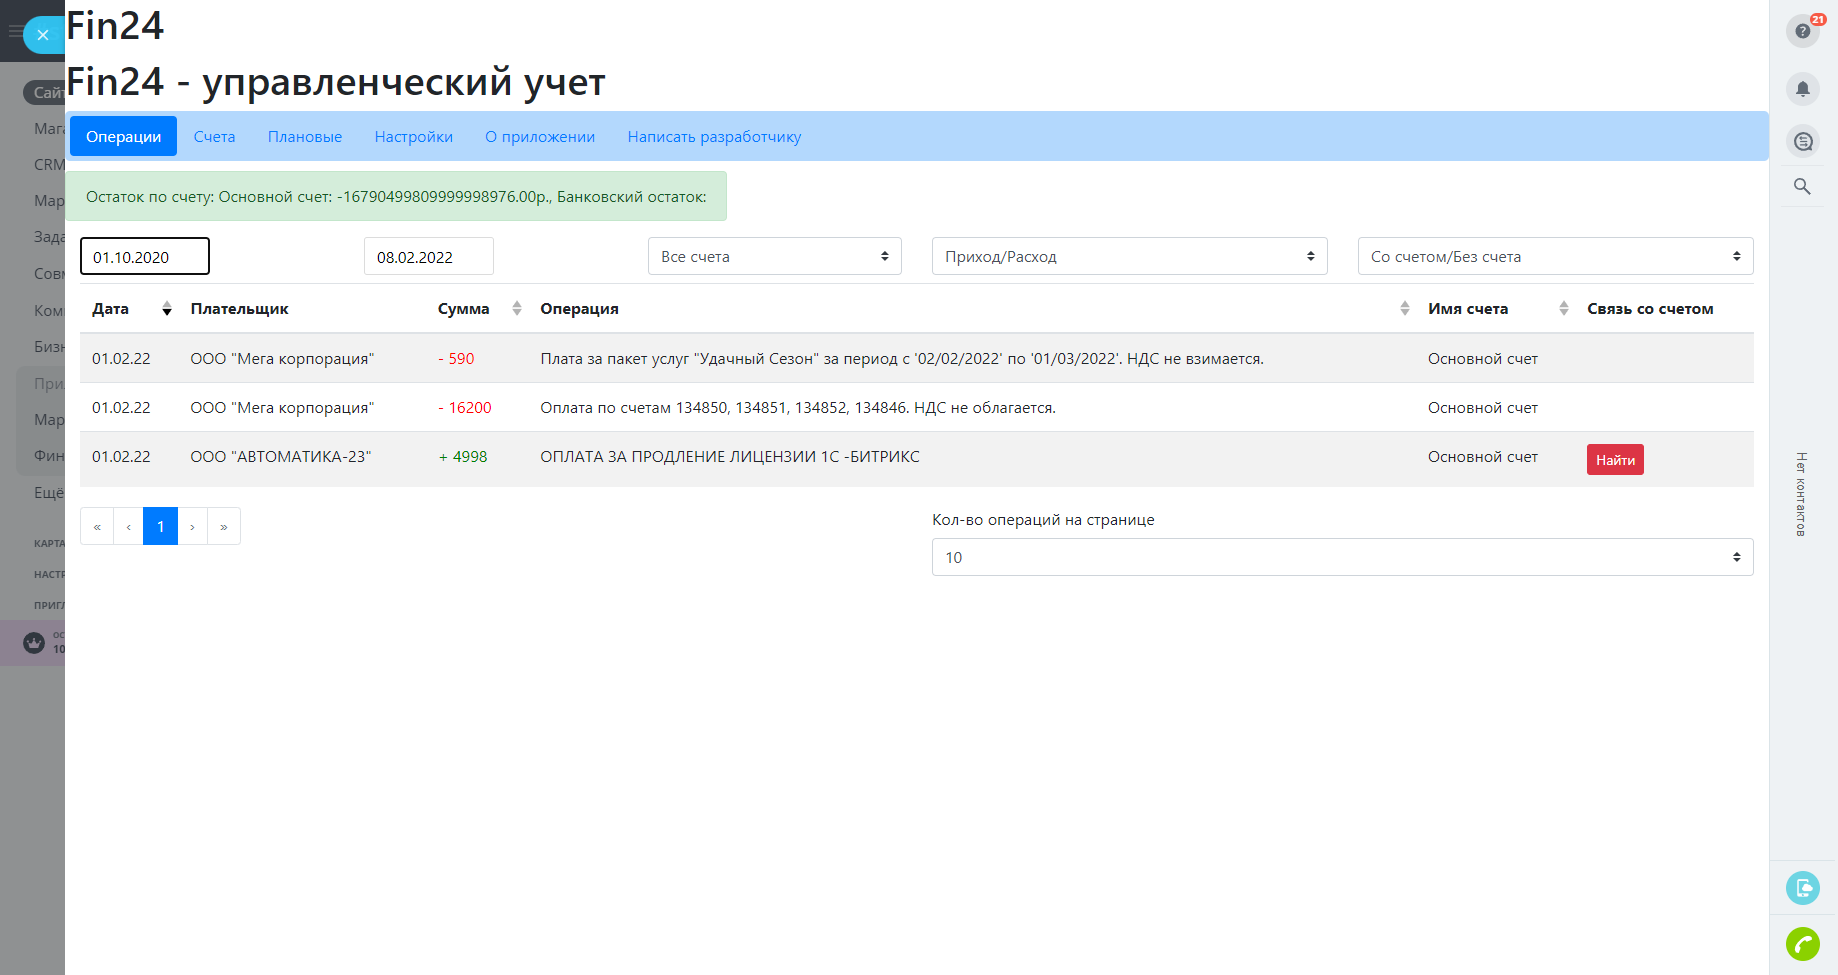Switch to the Счета tab
The width and height of the screenshot is (1838, 975).
pyautogui.click(x=215, y=136)
